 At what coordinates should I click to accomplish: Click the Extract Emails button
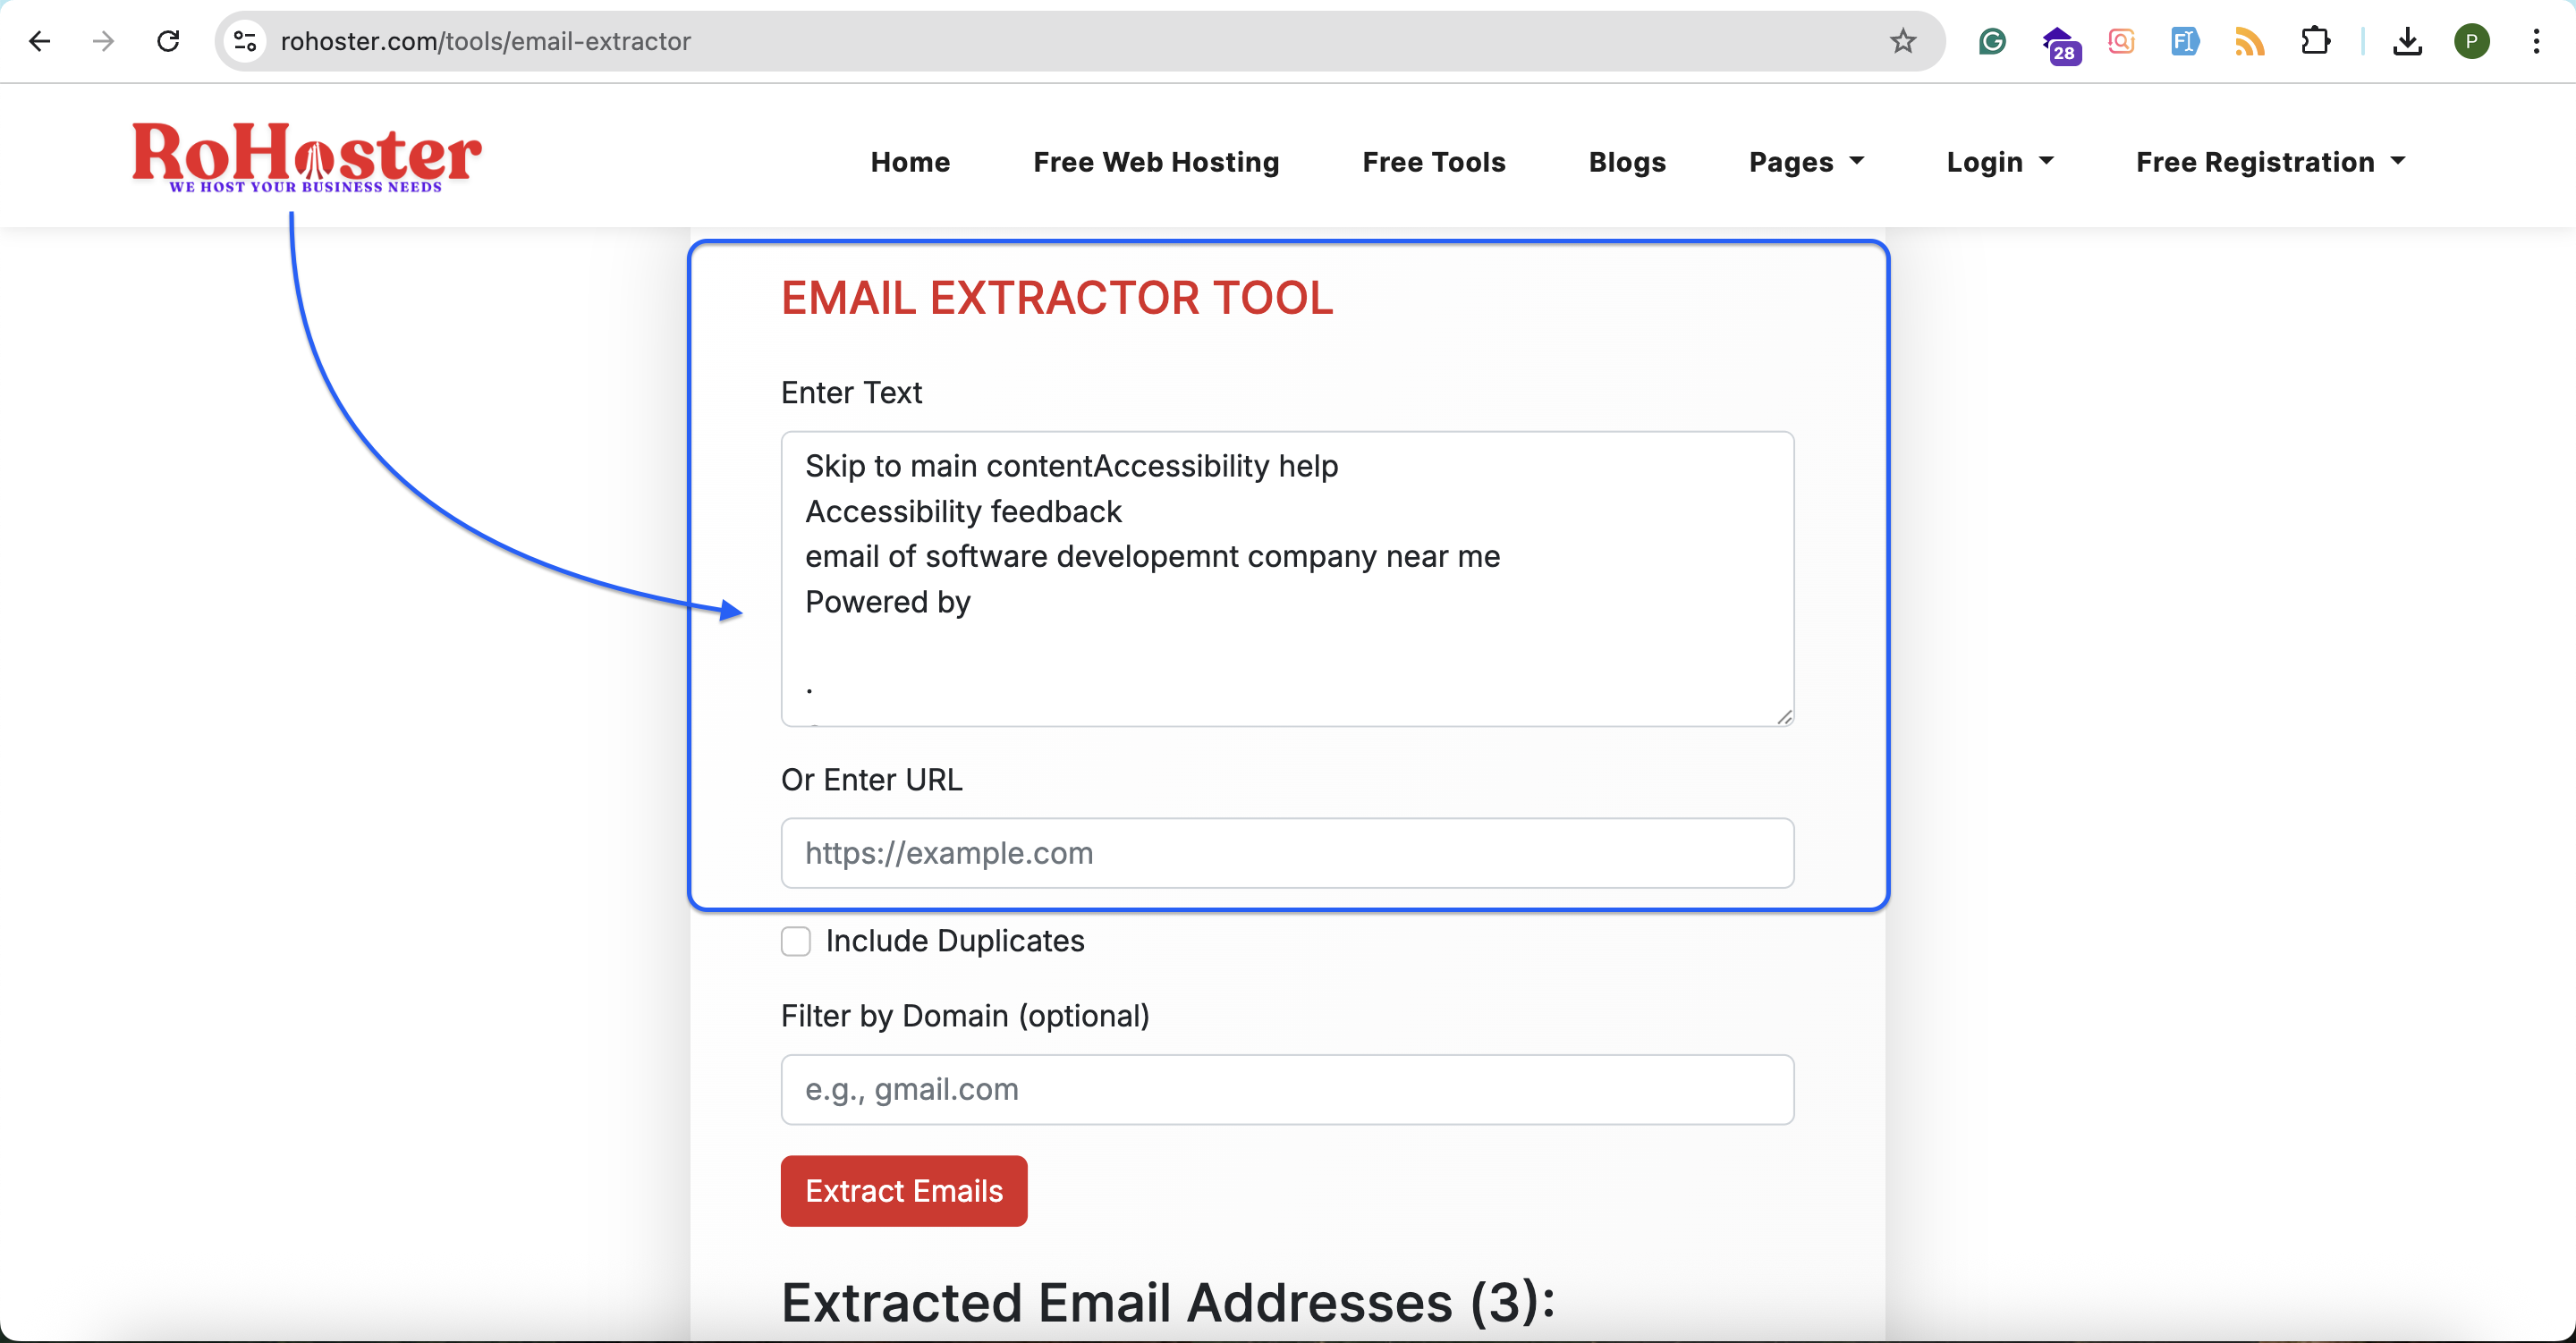903,1191
